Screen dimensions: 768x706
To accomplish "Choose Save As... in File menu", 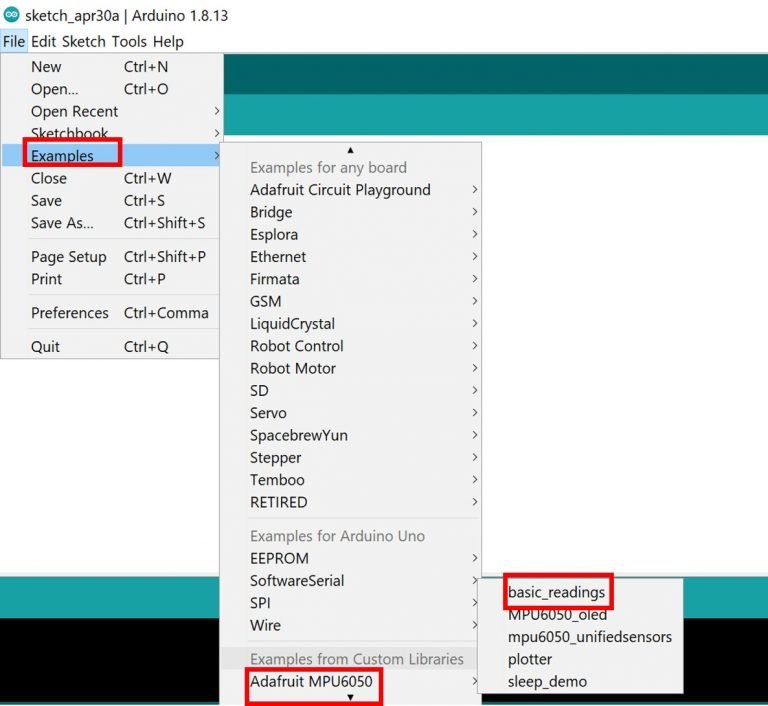I will (x=62, y=223).
